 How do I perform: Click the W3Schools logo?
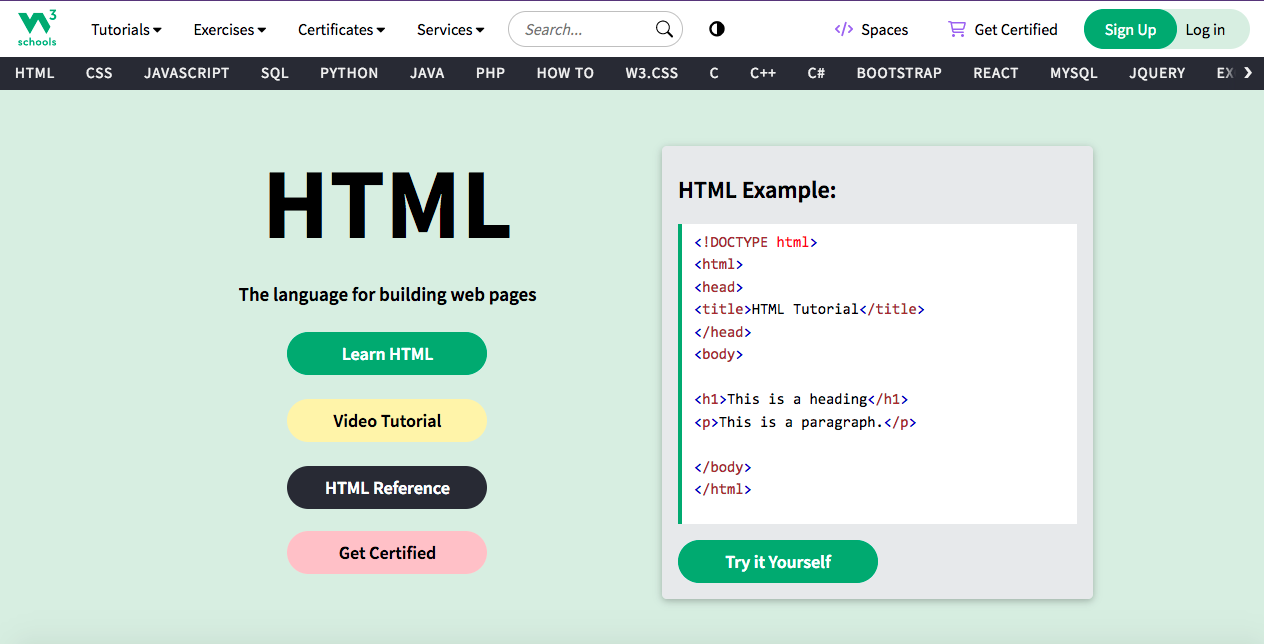[37, 28]
